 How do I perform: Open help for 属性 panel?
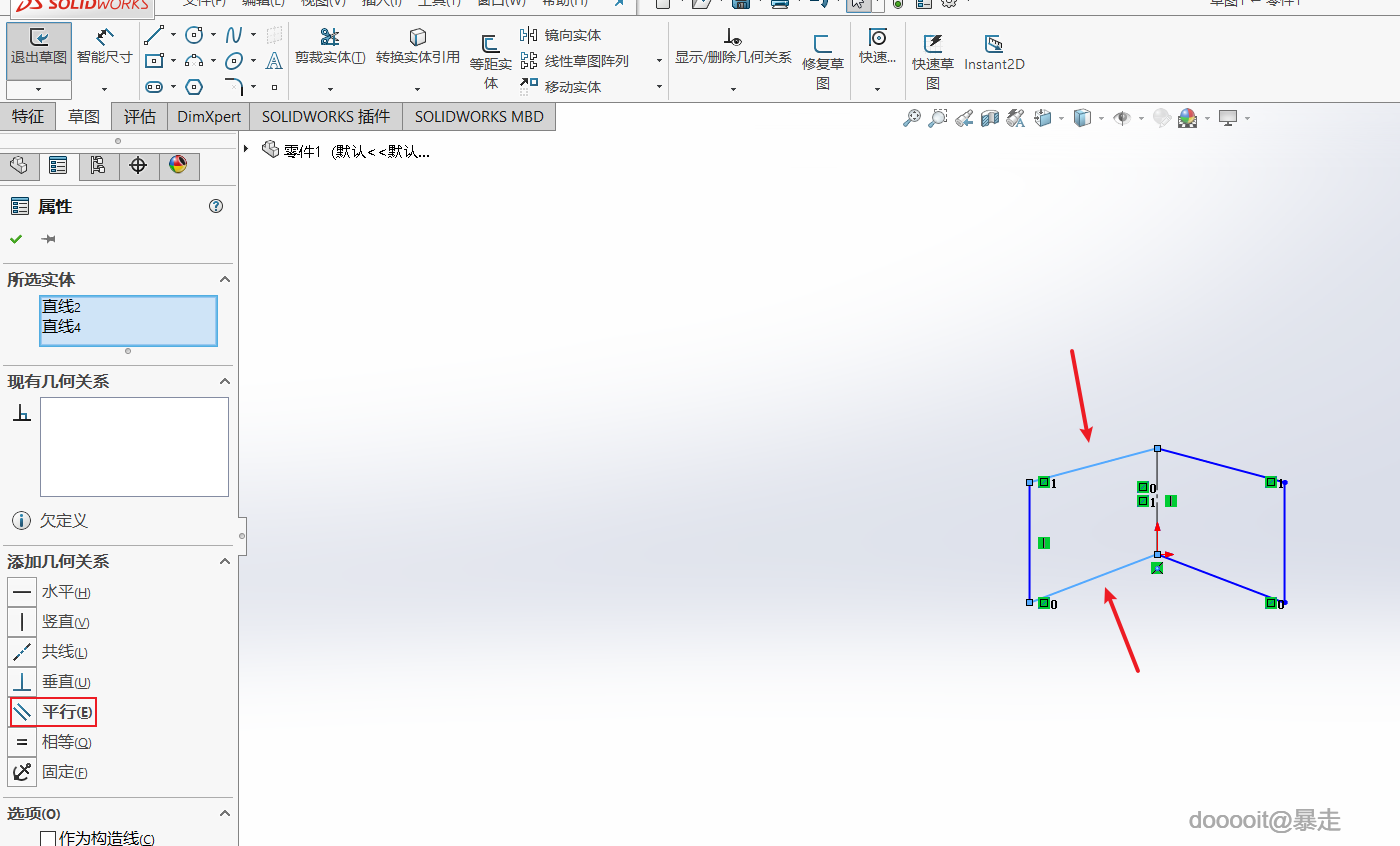216,206
